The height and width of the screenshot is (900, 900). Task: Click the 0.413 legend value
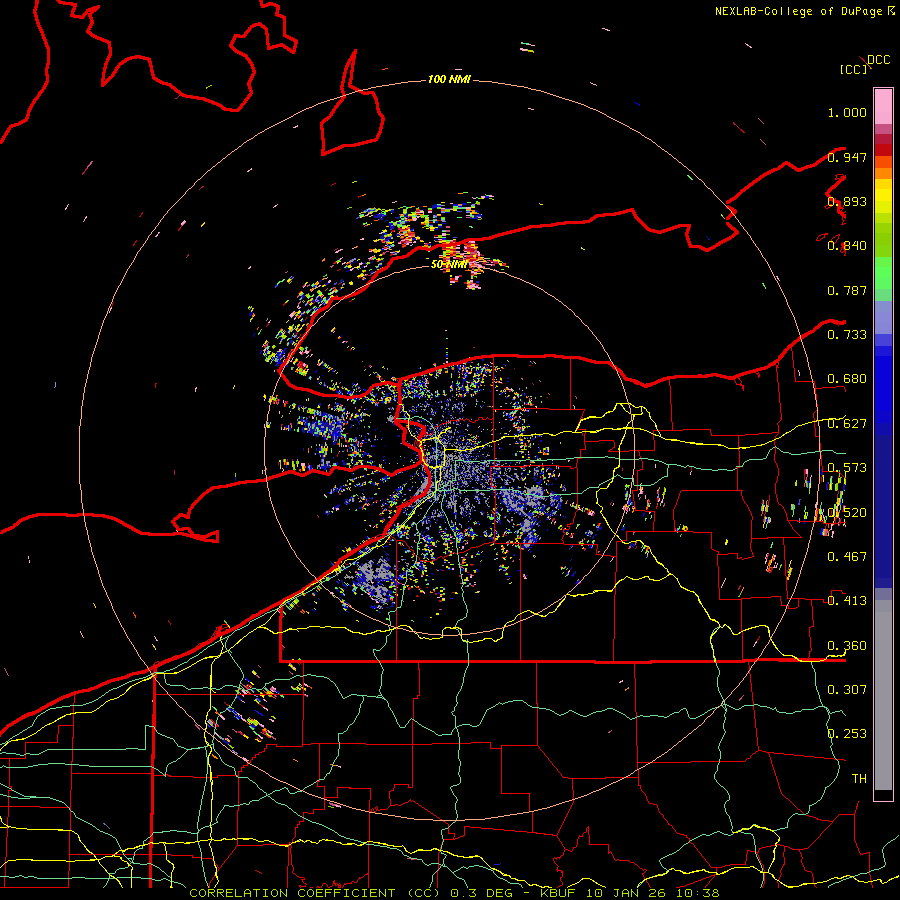tap(847, 600)
